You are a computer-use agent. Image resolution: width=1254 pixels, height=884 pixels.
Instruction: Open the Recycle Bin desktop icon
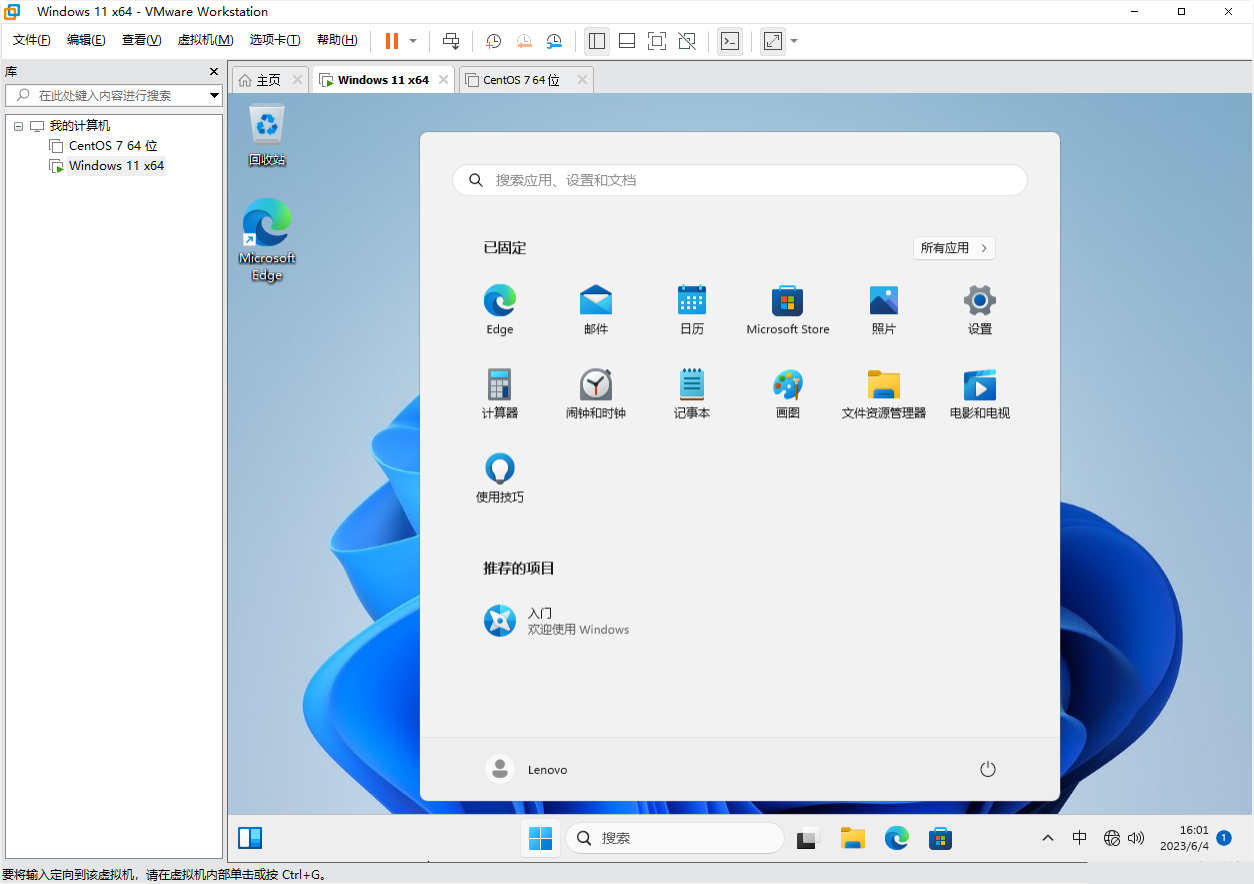(267, 135)
